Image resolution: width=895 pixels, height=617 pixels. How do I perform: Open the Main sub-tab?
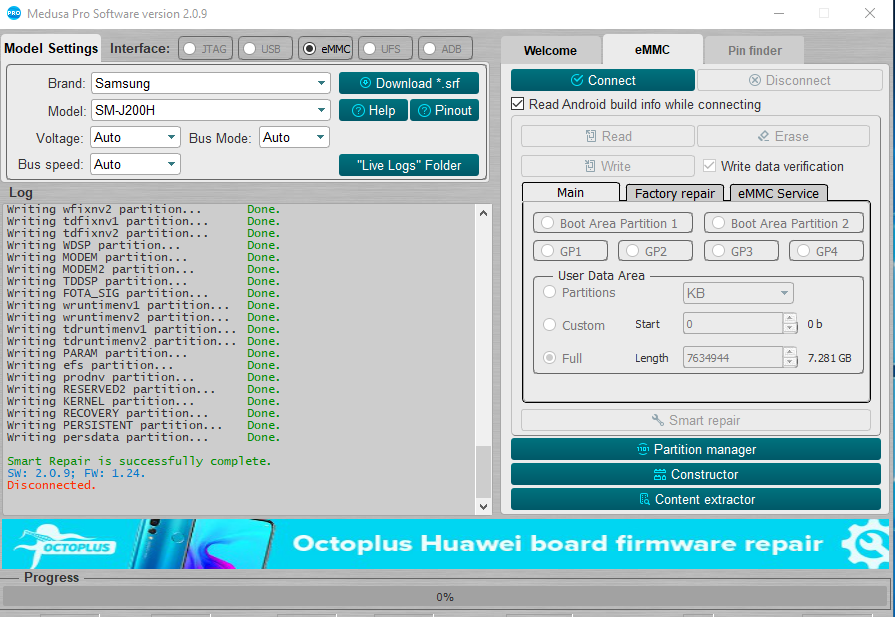[x=570, y=192]
